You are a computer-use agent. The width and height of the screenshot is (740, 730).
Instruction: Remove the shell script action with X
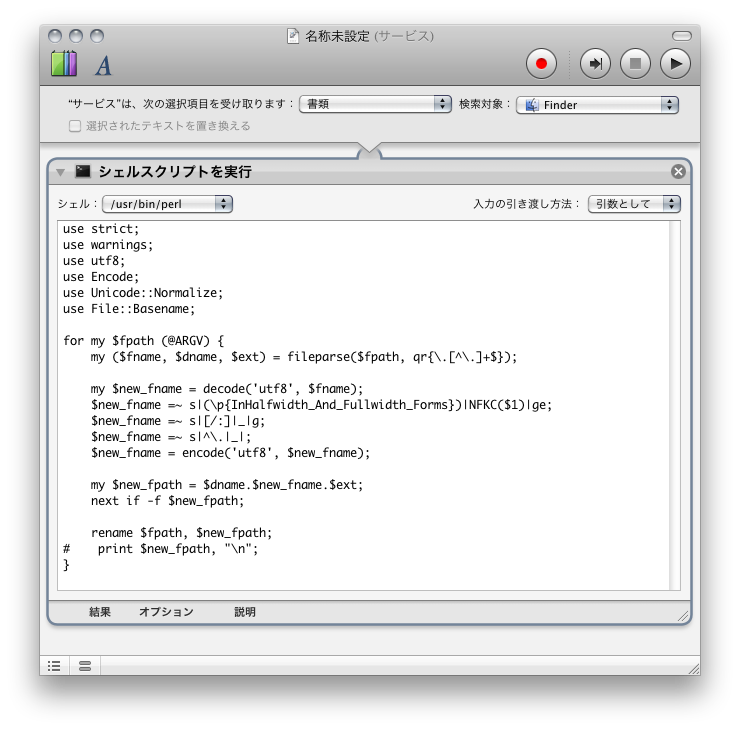(x=678, y=171)
